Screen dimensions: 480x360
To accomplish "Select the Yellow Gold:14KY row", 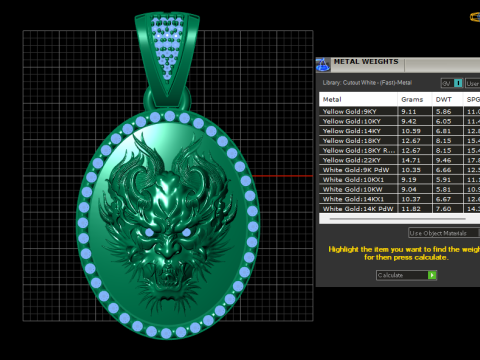I will point(400,131).
